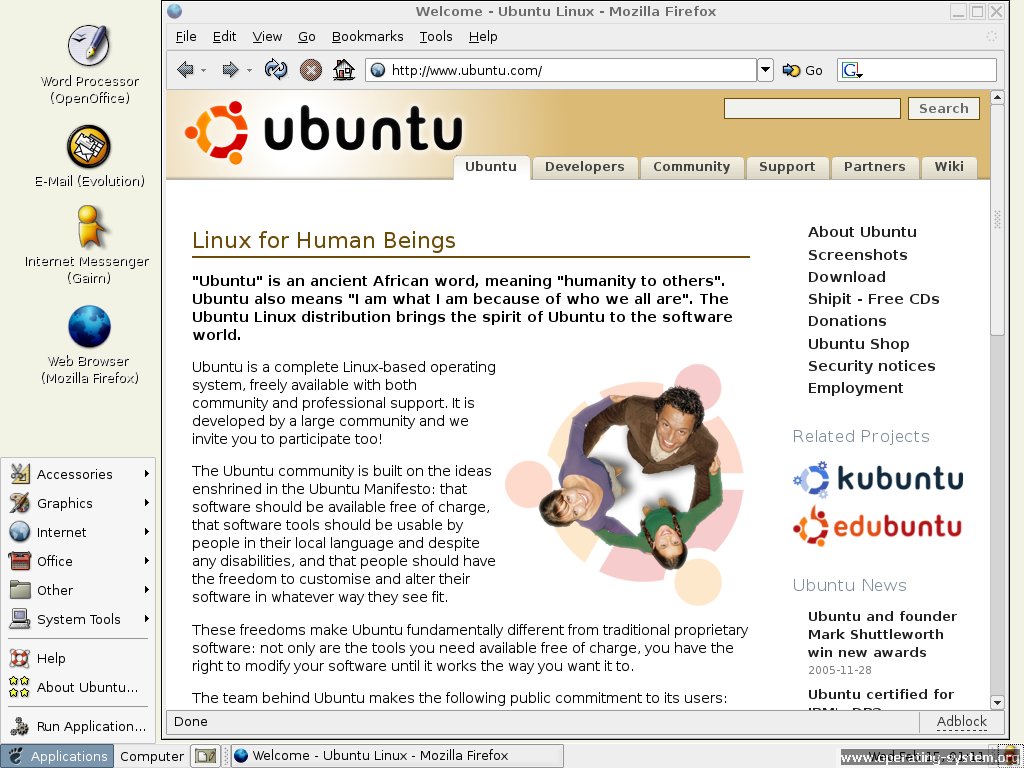
Task: Open the Employment link
Action: tap(855, 388)
